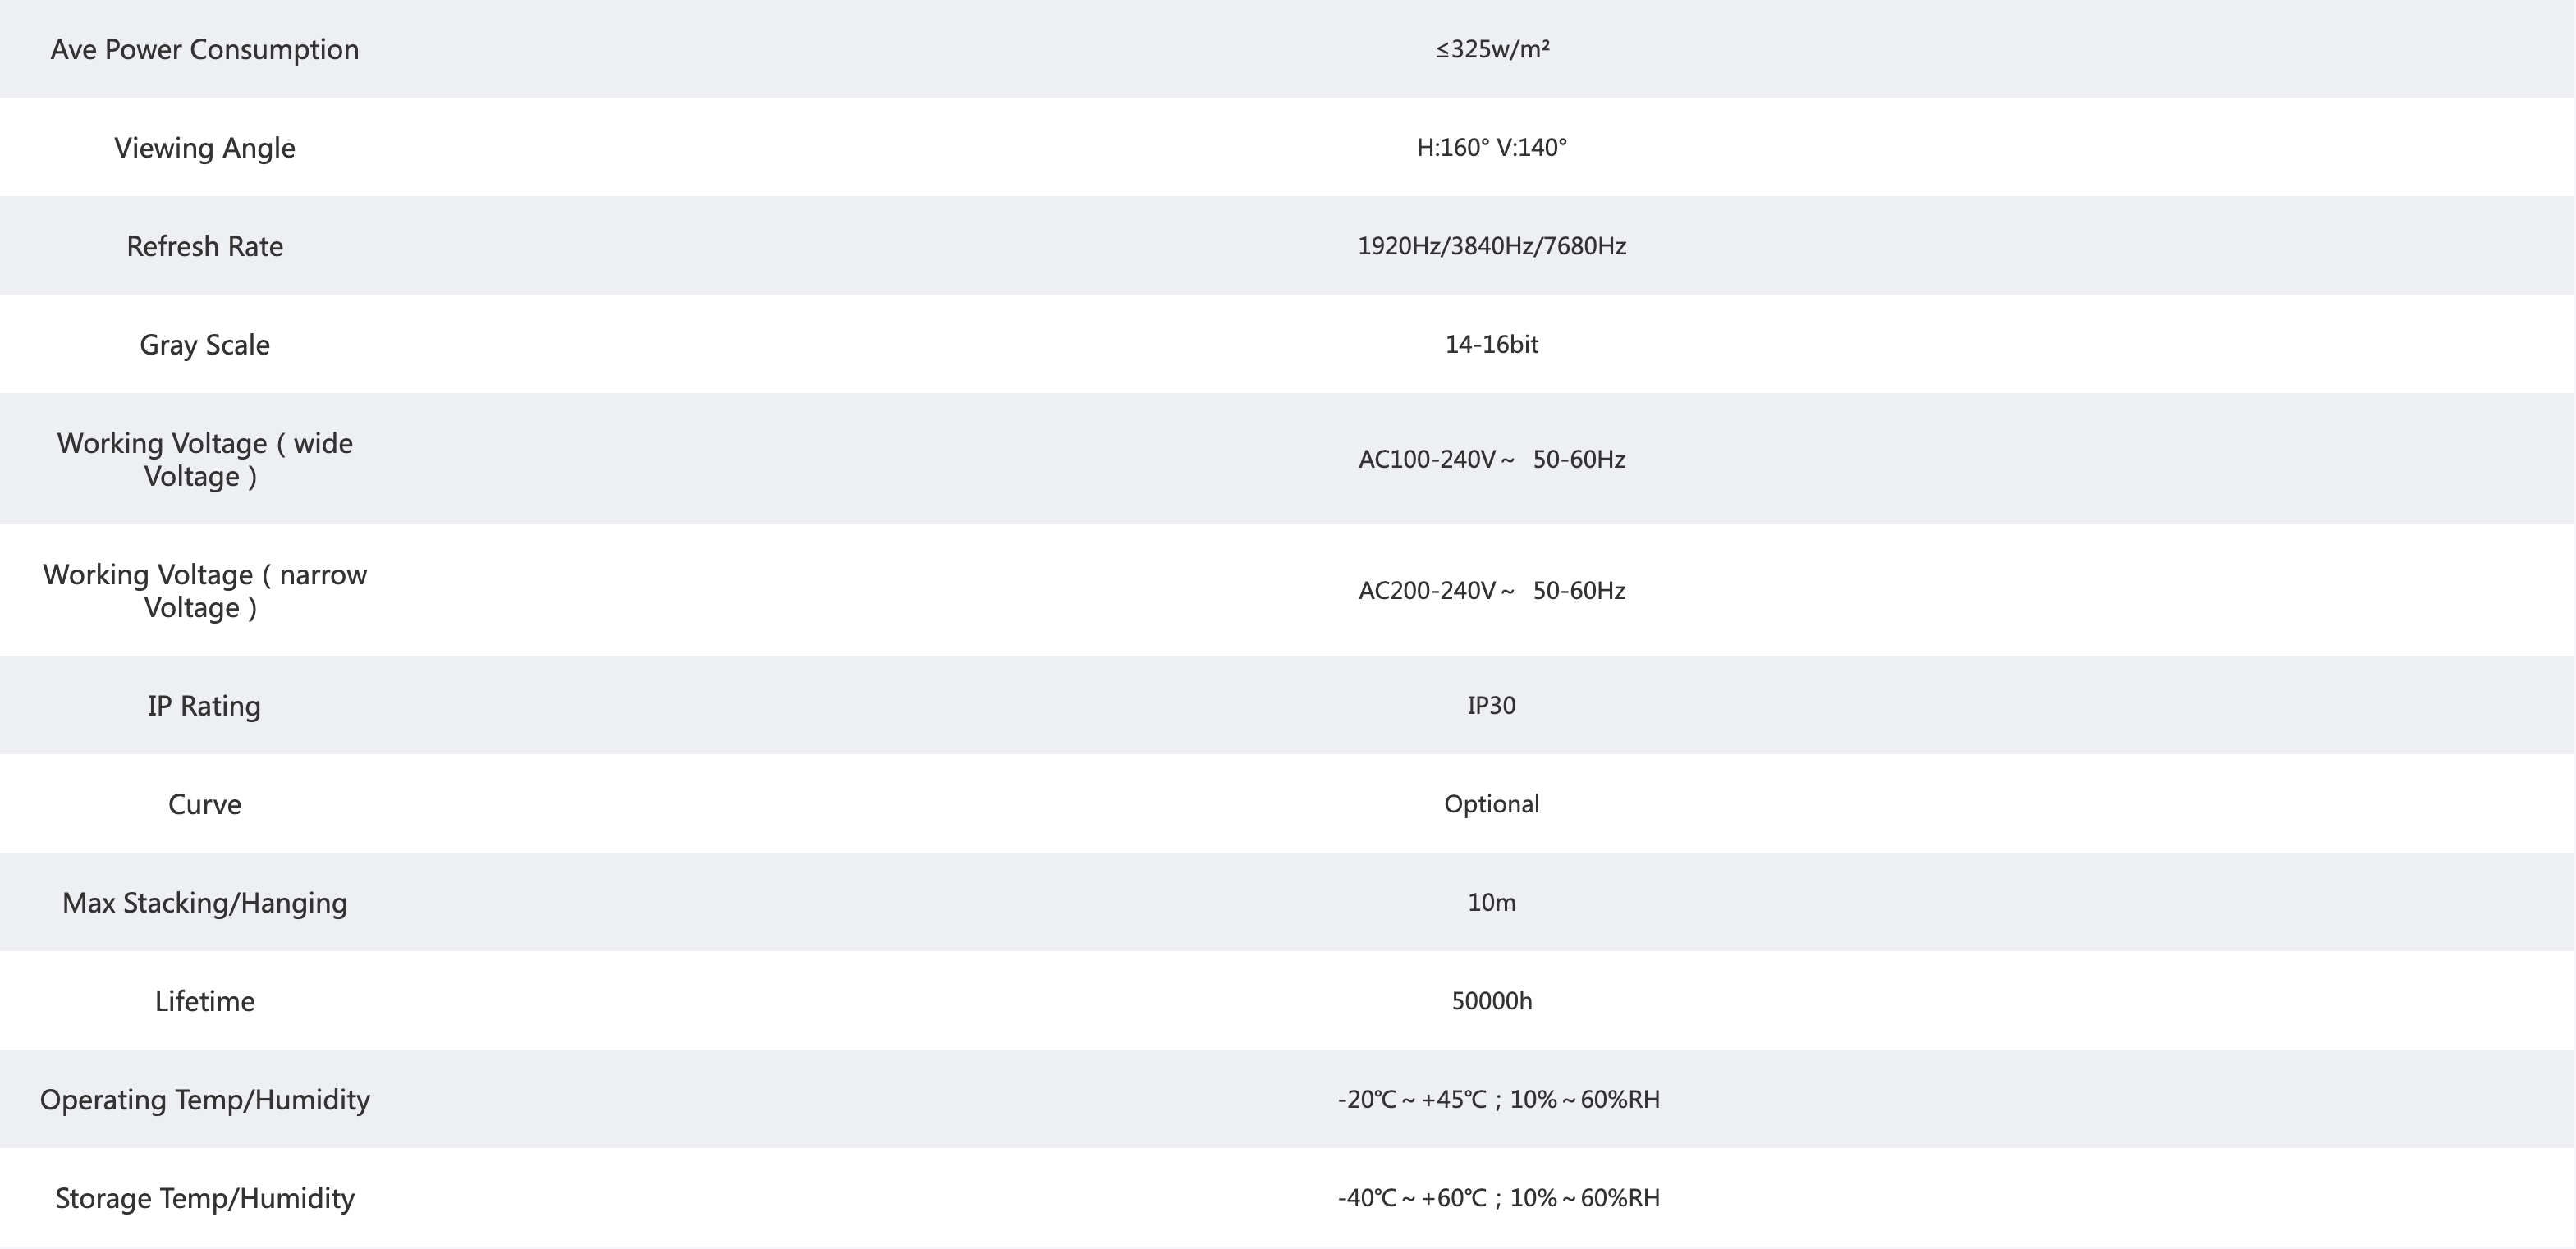Click the Curve Optional value
The image size is (2576, 1249).
pyautogui.click(x=1492, y=804)
